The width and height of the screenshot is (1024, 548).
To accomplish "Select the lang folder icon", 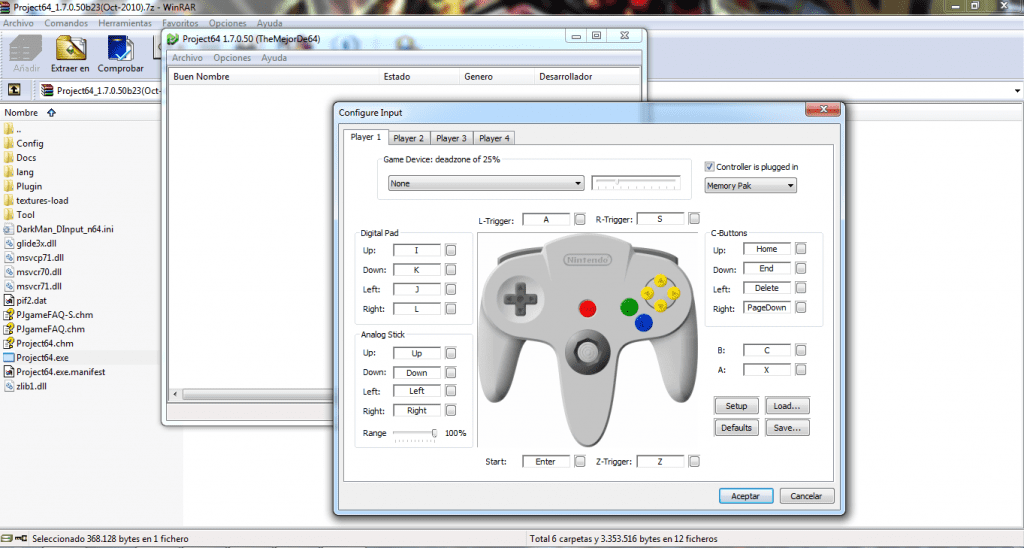I will pos(8,172).
